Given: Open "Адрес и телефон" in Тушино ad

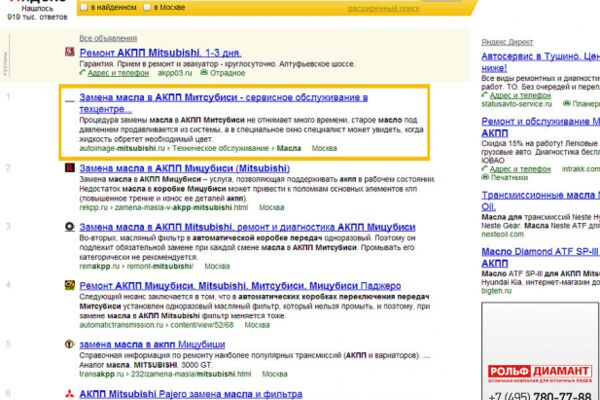Looking at the screenshot, I should 520,95.
